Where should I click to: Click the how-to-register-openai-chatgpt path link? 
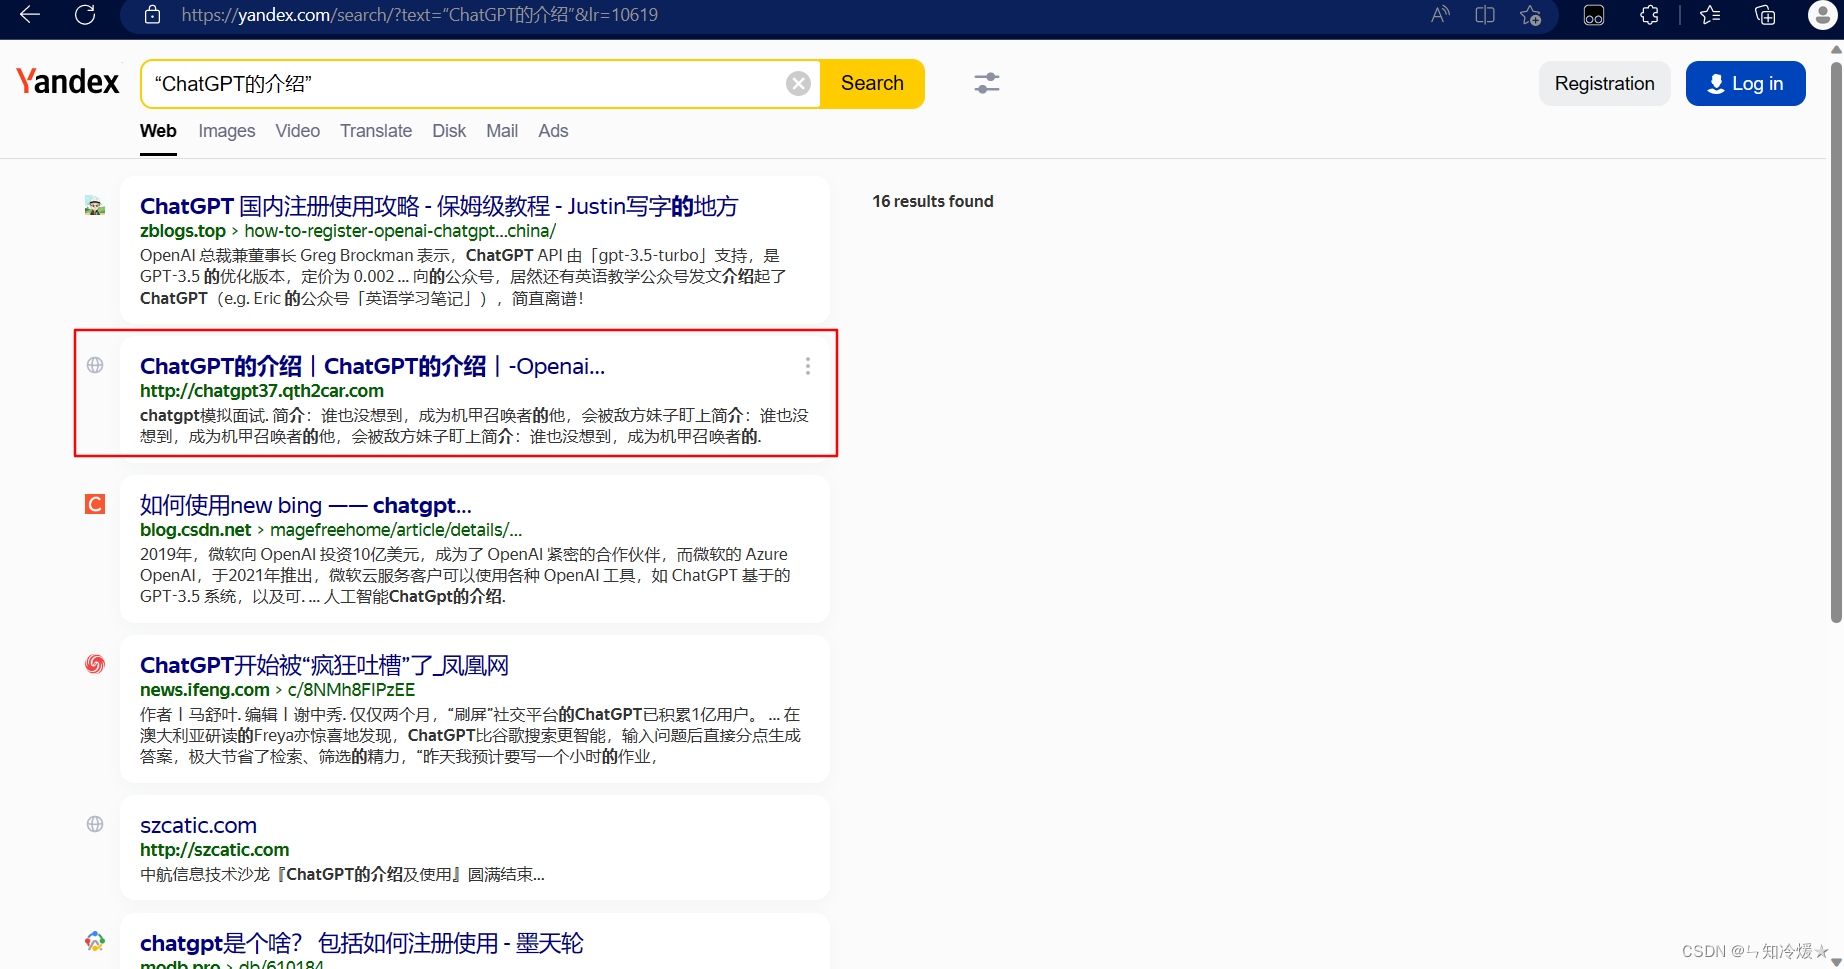click(400, 231)
